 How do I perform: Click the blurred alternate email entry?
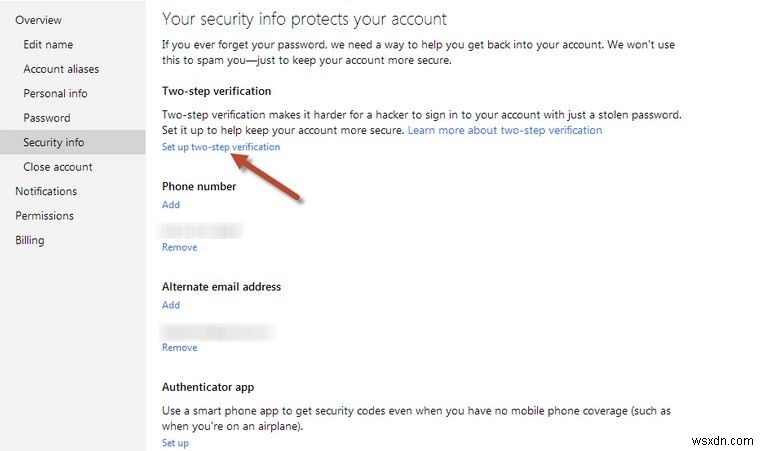(218, 329)
